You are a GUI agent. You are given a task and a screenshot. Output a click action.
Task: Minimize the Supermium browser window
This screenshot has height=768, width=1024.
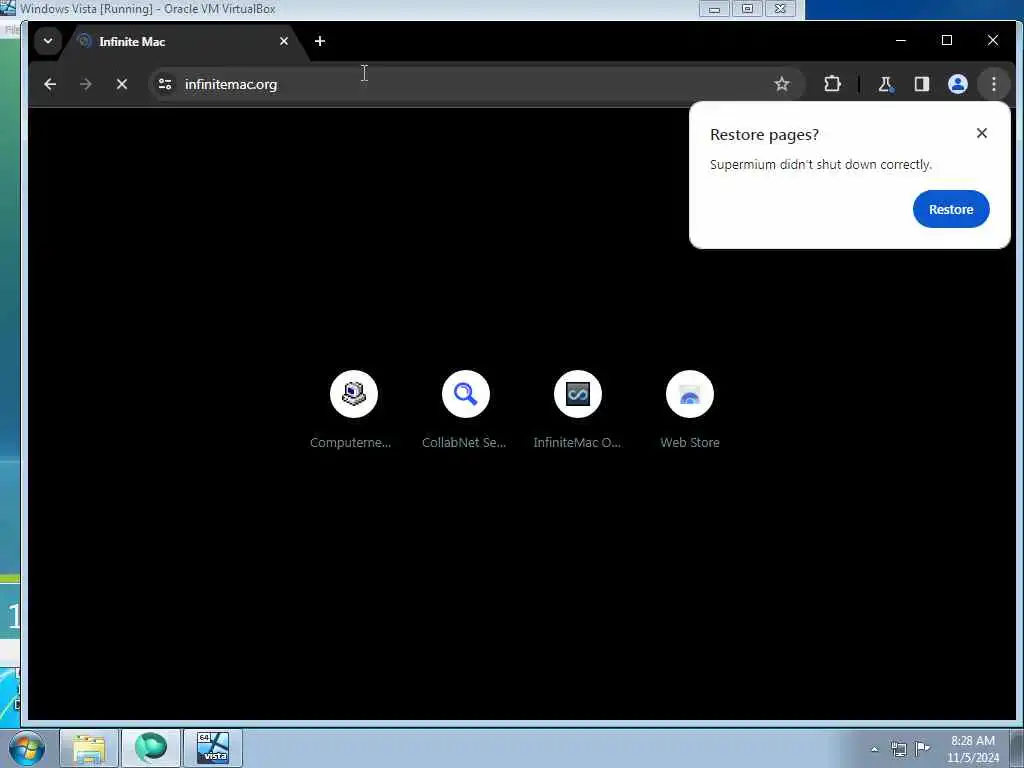click(x=901, y=40)
